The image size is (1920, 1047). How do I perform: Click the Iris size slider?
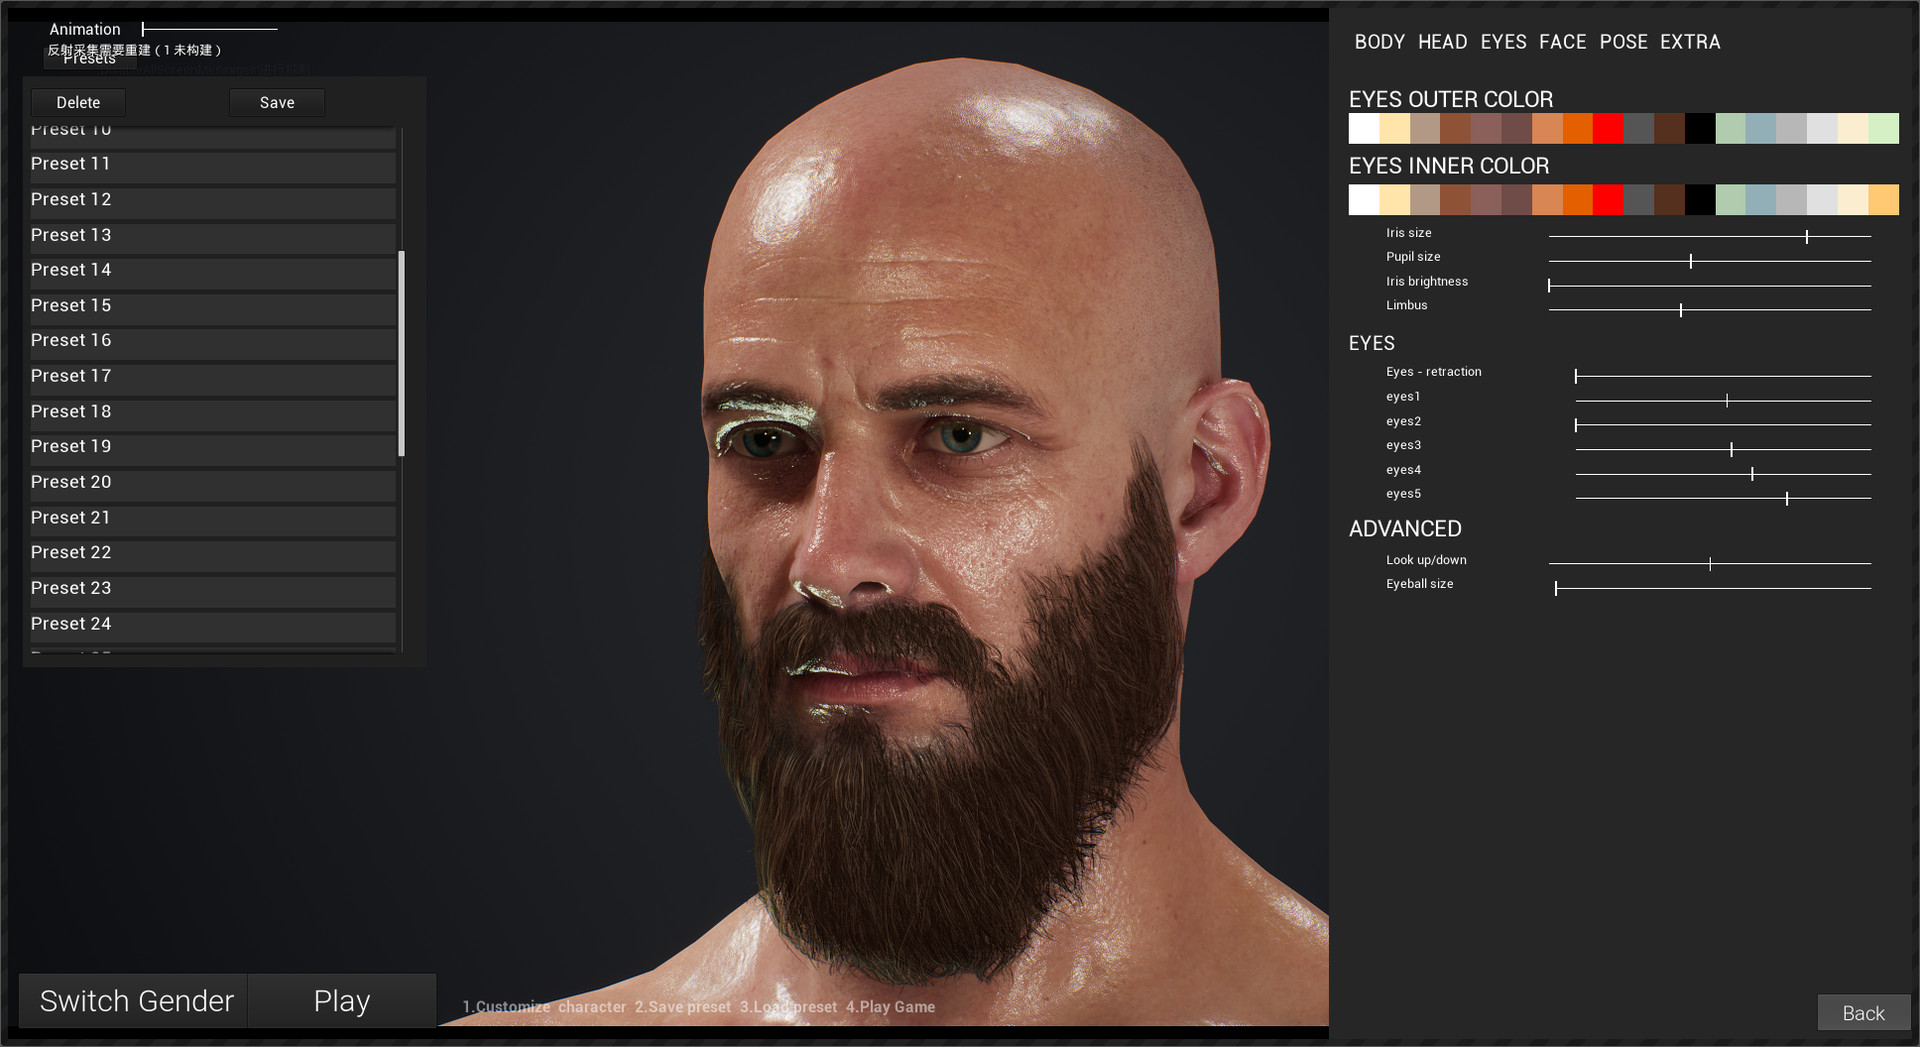[1709, 237]
